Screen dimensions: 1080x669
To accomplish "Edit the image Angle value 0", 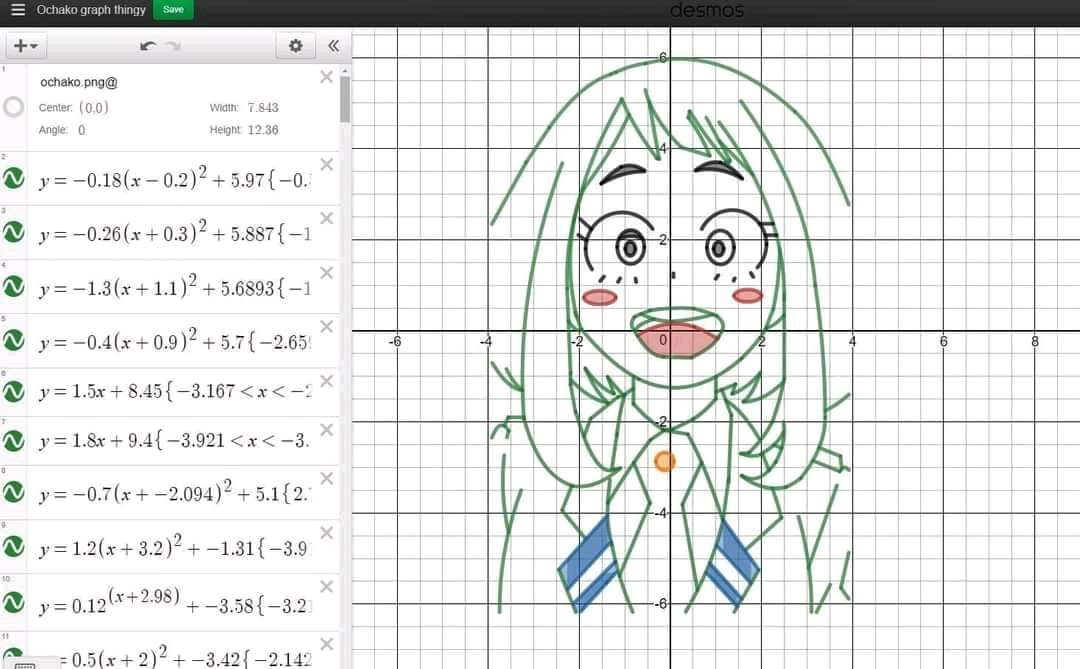I will tap(81, 130).
